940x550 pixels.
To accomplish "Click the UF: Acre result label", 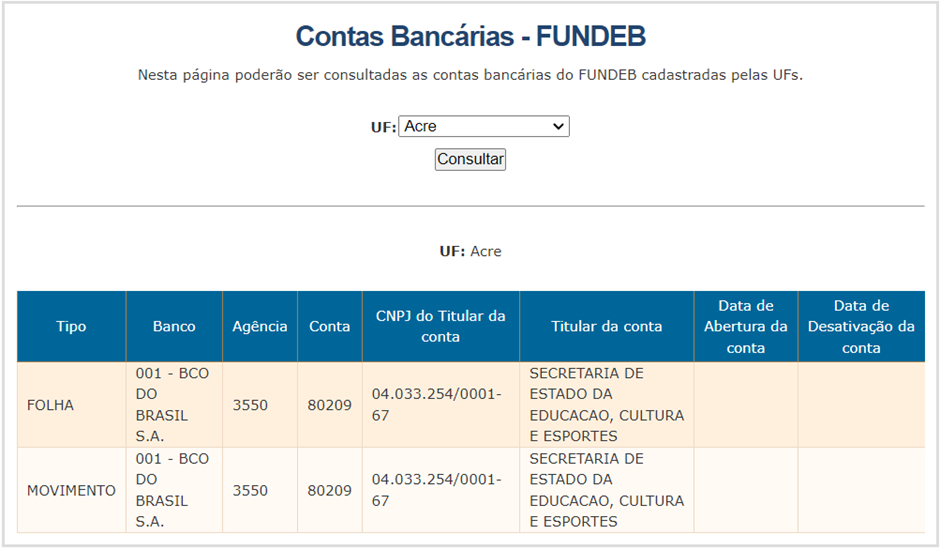I will [471, 251].
